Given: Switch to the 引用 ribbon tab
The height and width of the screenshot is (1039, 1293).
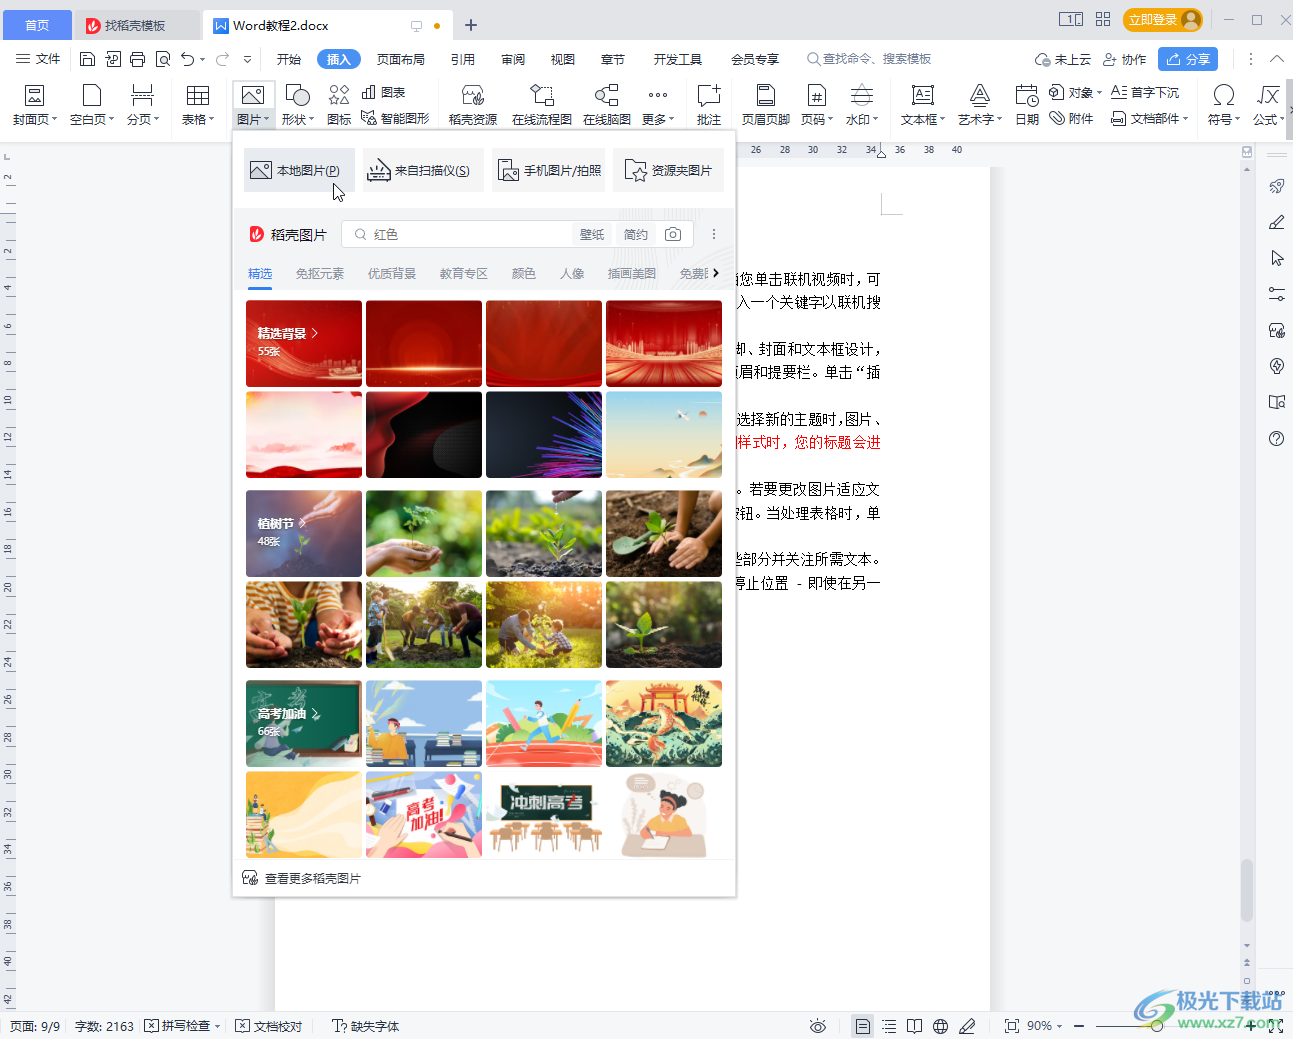Looking at the screenshot, I should click(463, 59).
